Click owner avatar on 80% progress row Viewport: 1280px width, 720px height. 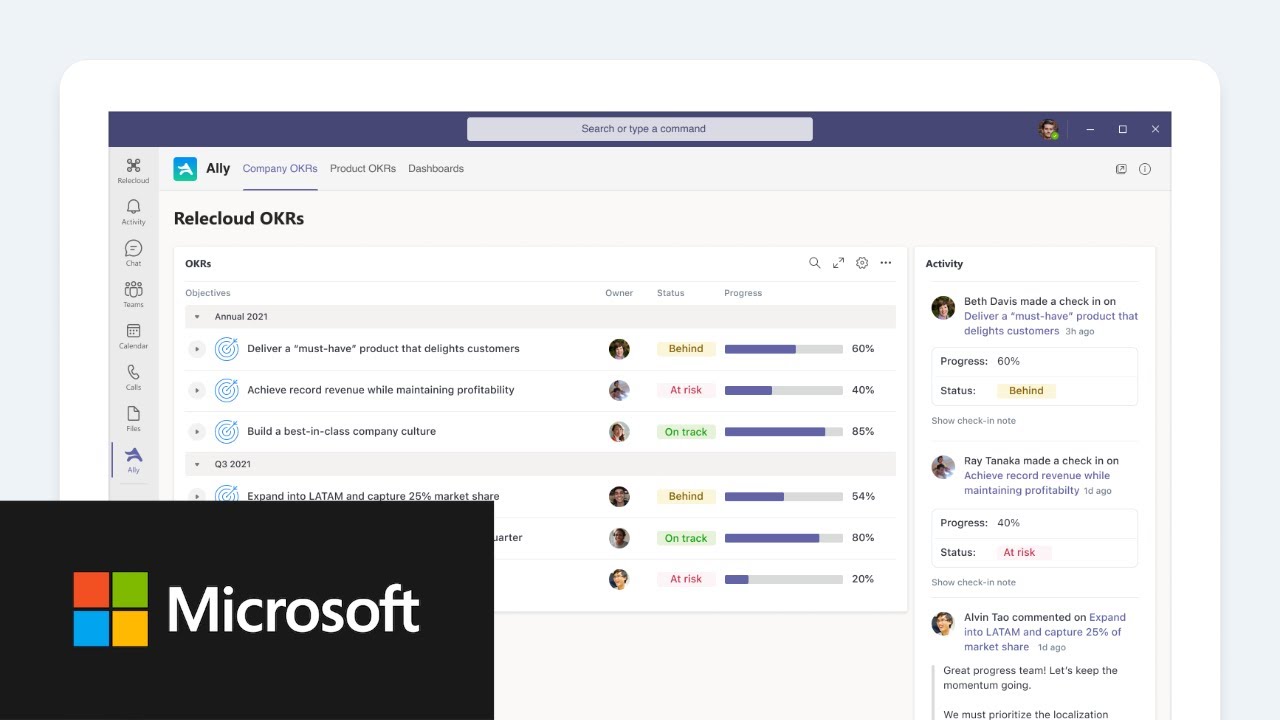click(619, 538)
